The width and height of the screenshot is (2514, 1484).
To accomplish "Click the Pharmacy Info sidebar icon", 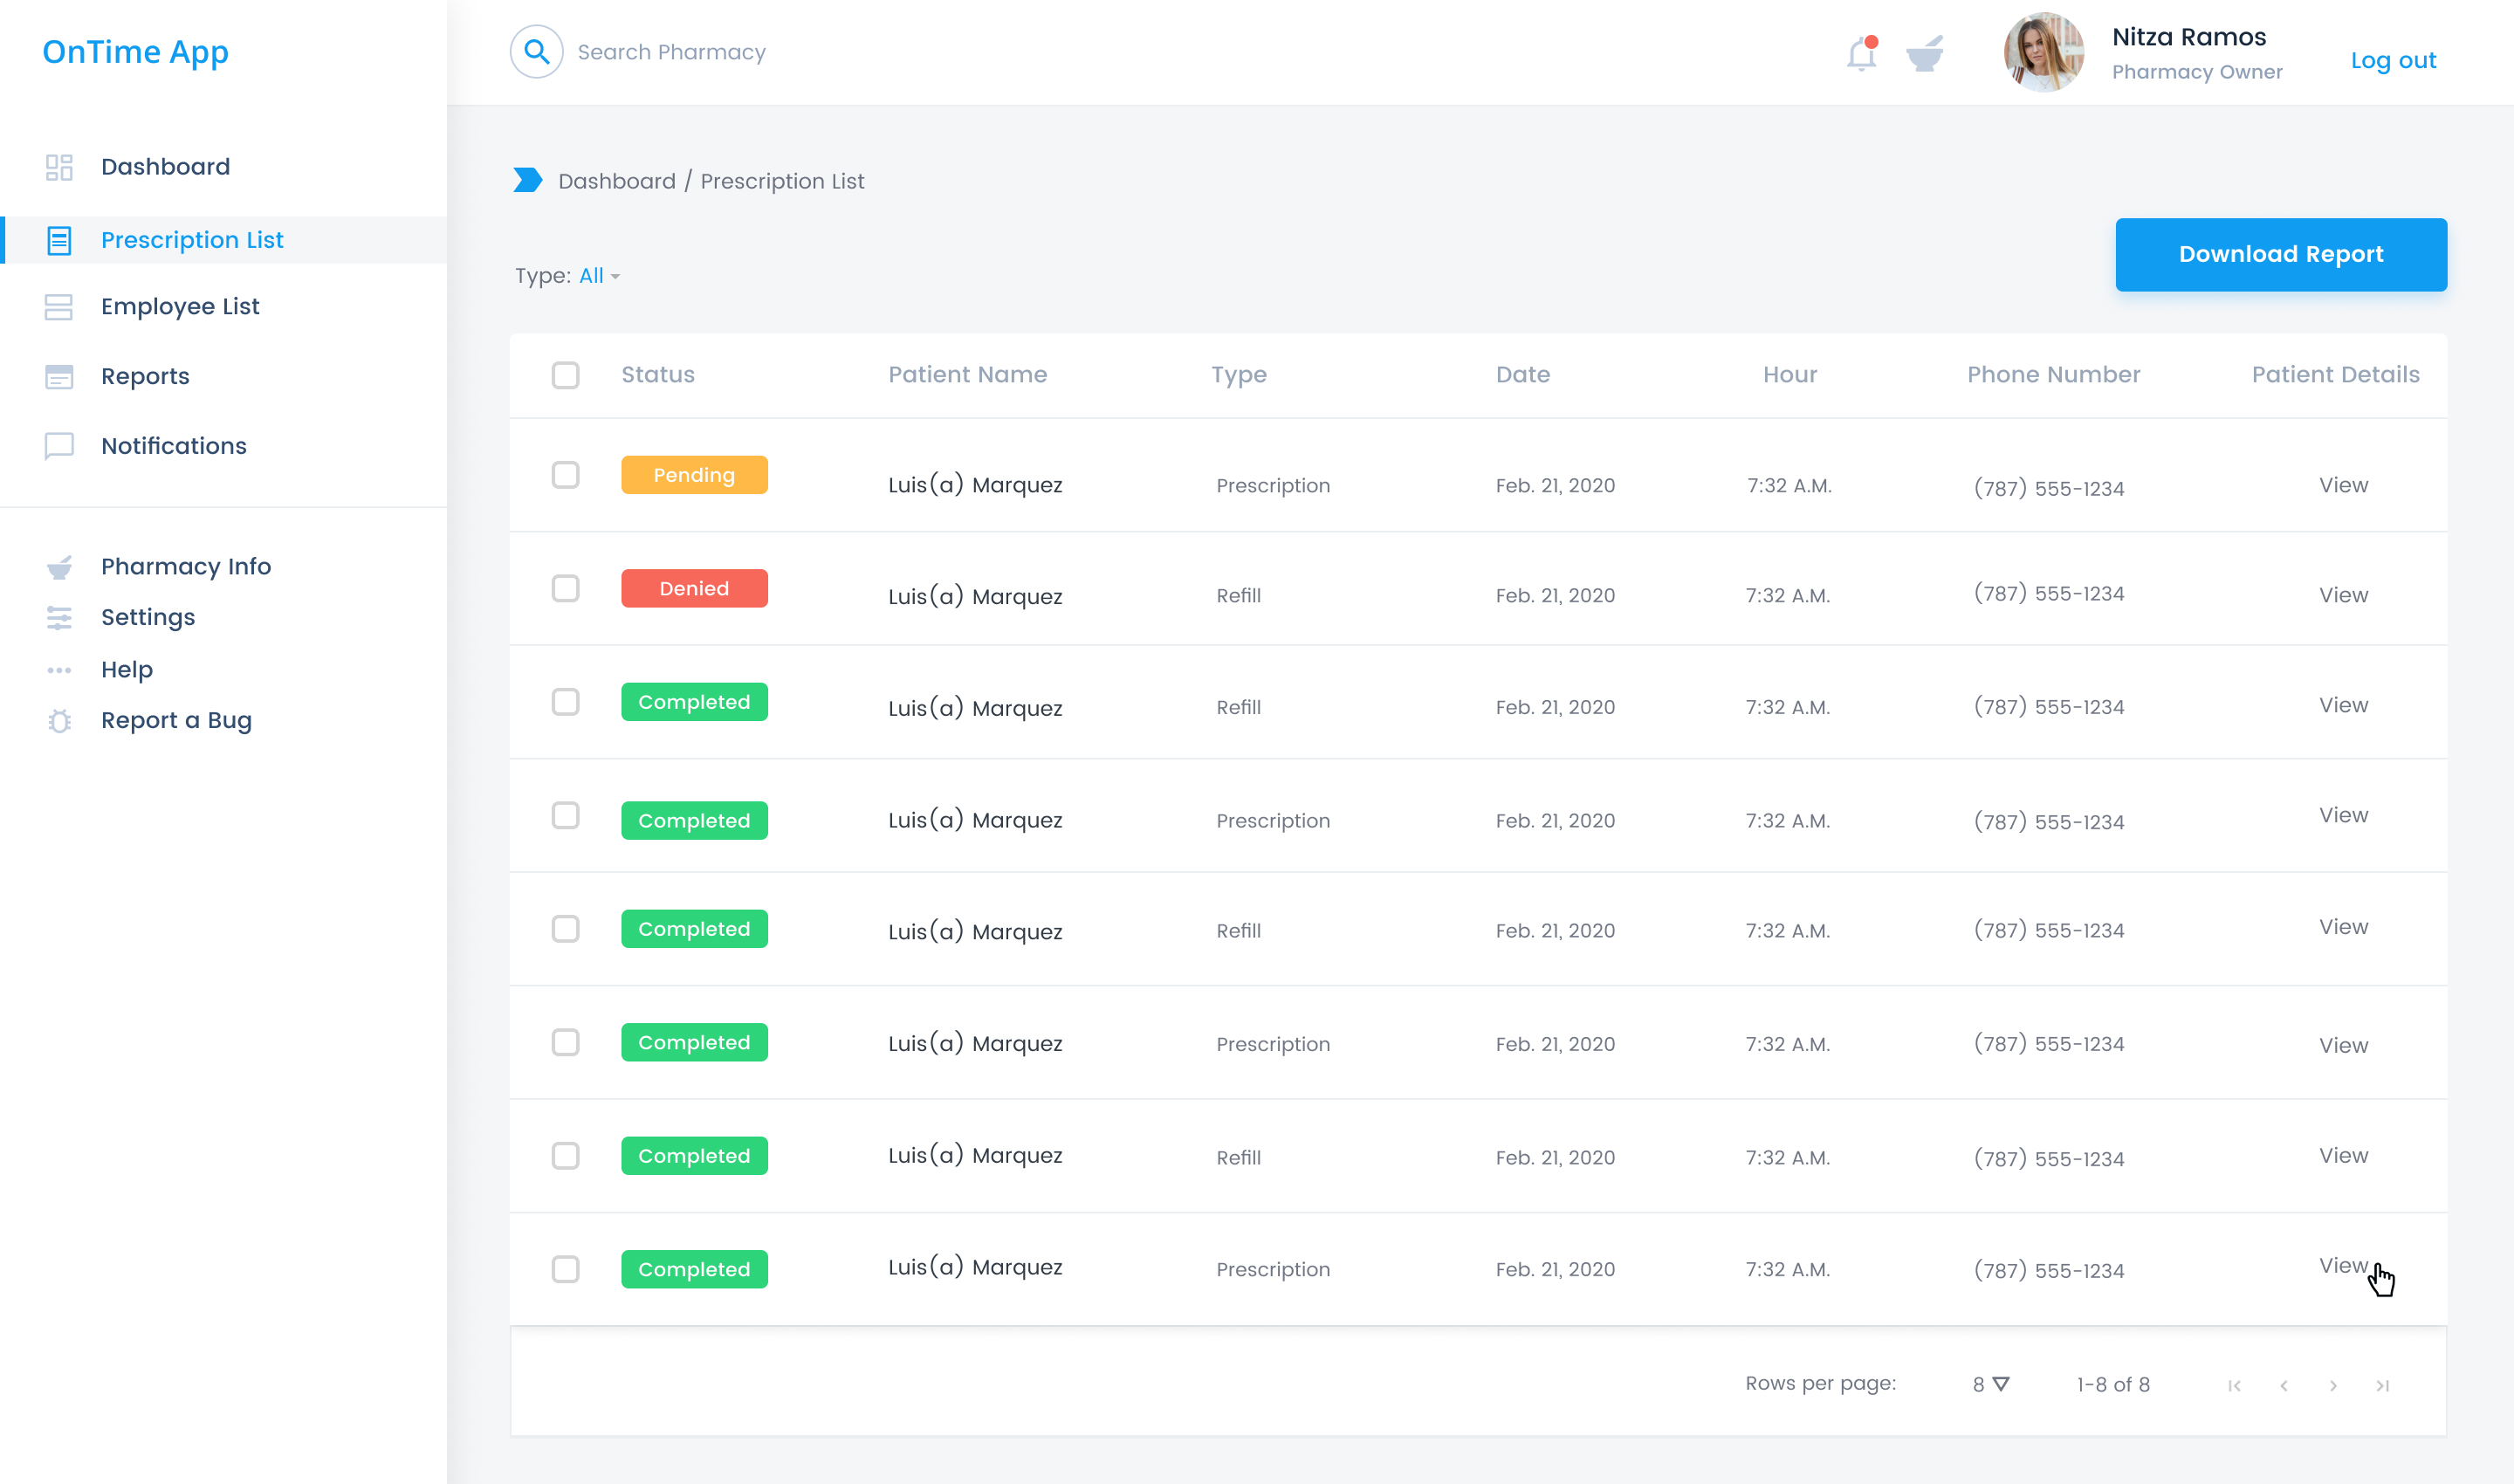I will coord(58,567).
